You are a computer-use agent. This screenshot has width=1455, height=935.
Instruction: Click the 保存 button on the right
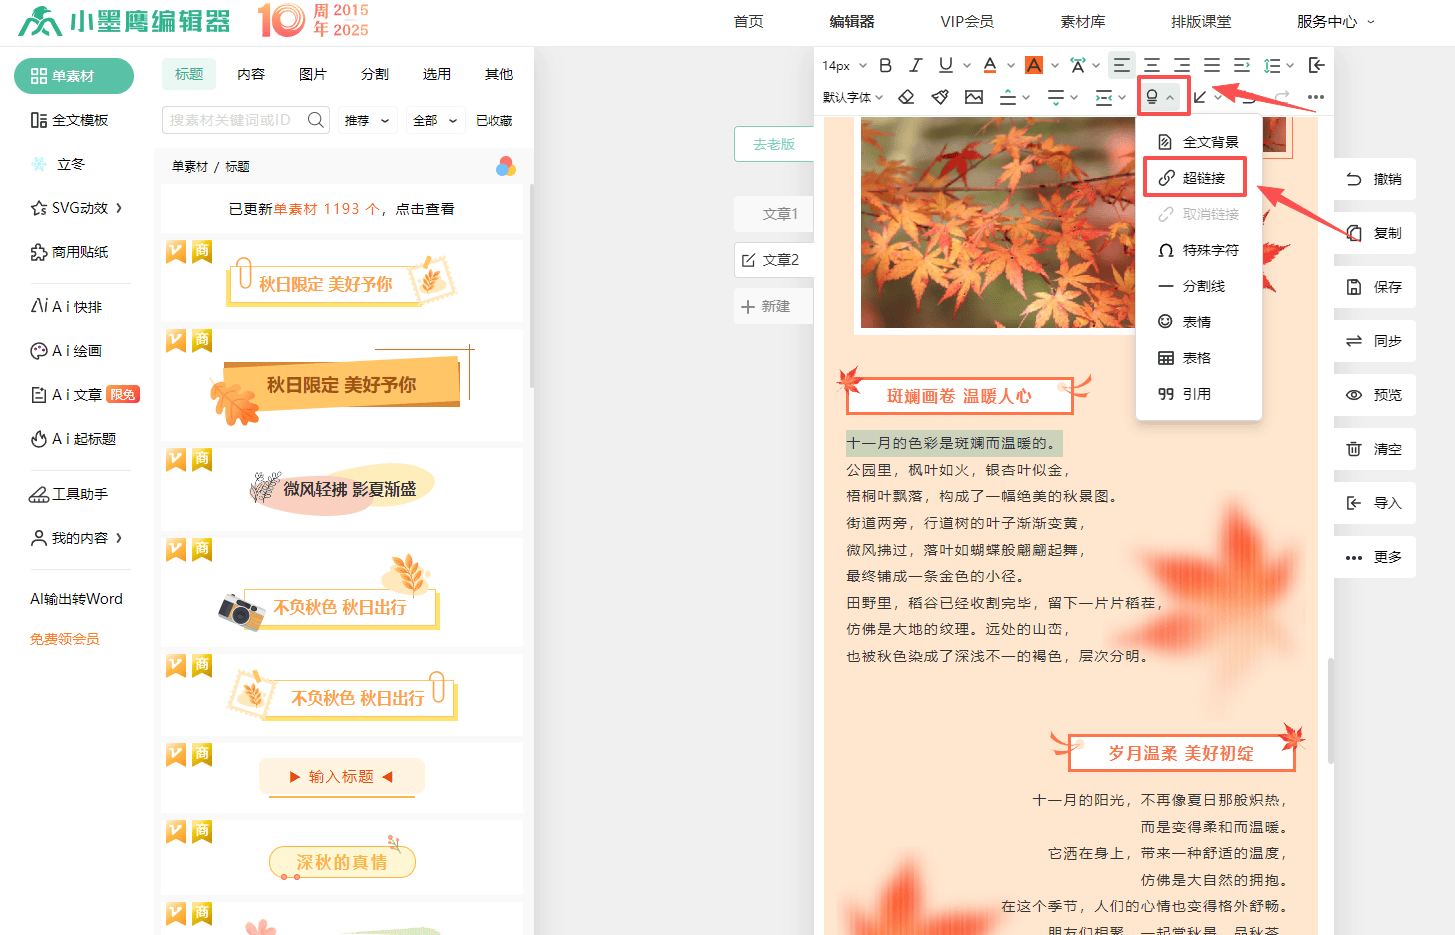(x=1375, y=287)
